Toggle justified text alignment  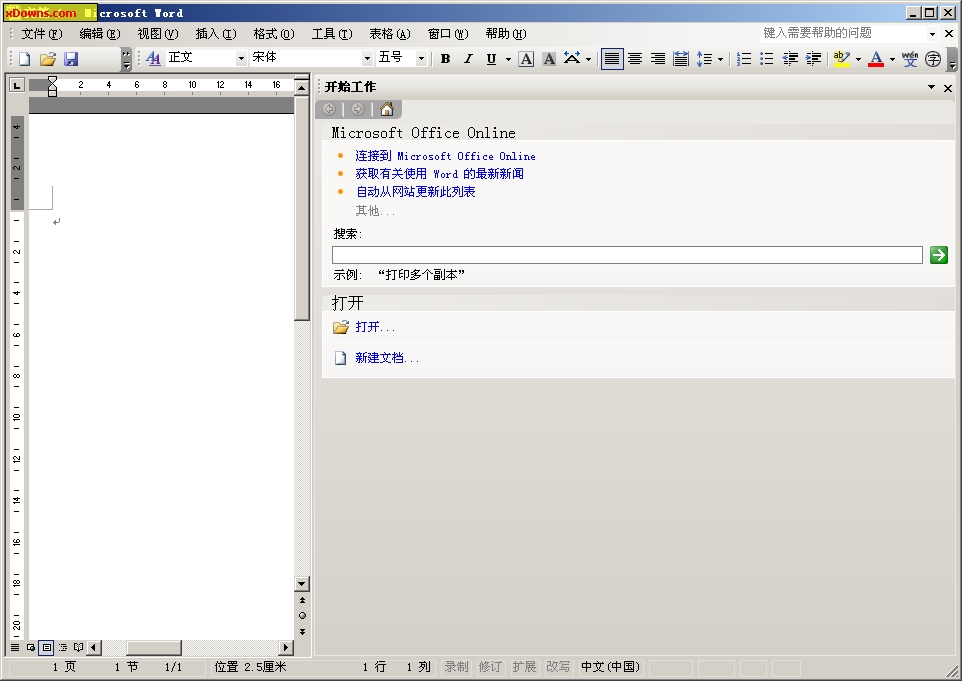[612, 59]
